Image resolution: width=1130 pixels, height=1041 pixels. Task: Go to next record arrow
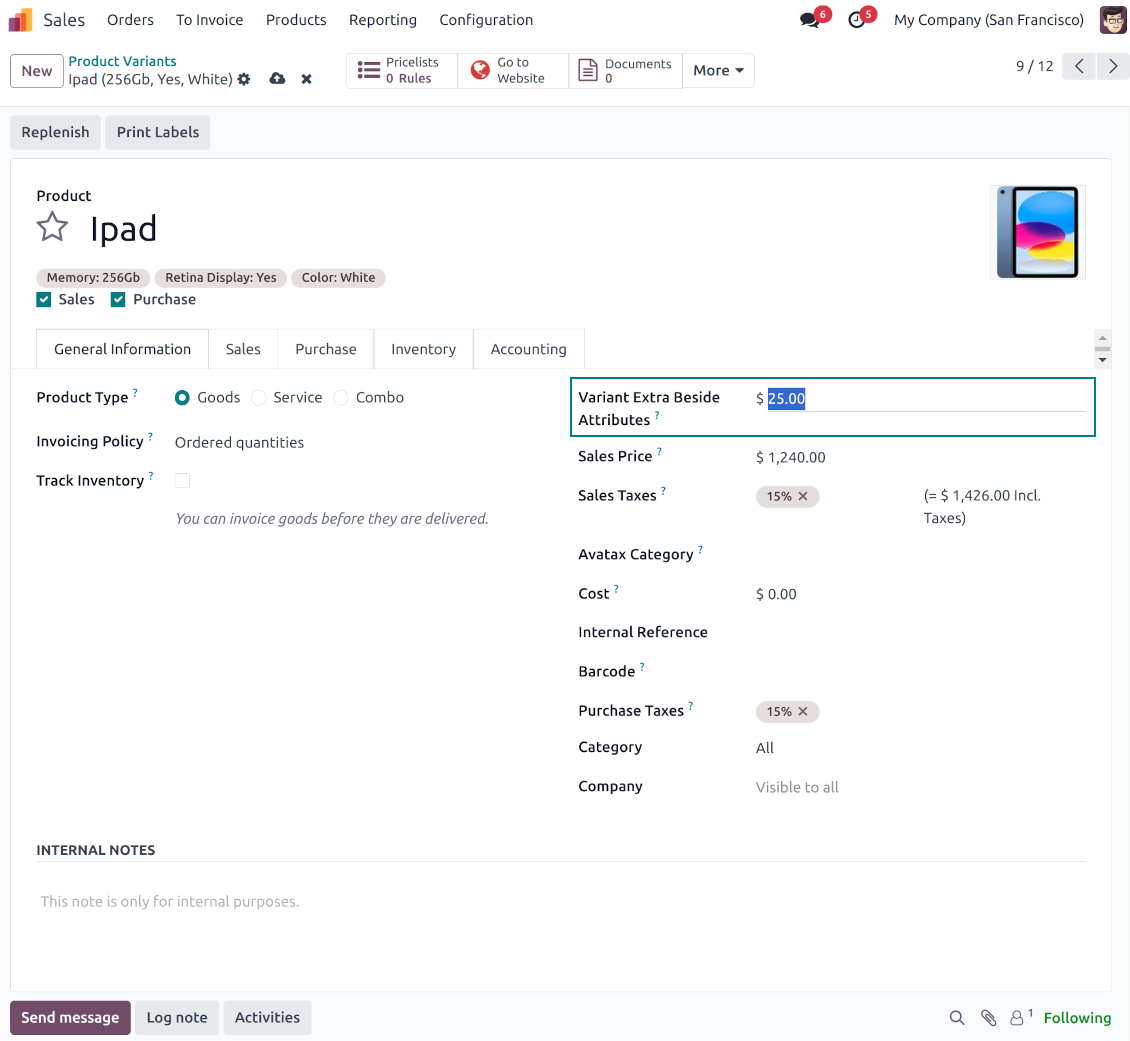pyautogui.click(x=1113, y=66)
